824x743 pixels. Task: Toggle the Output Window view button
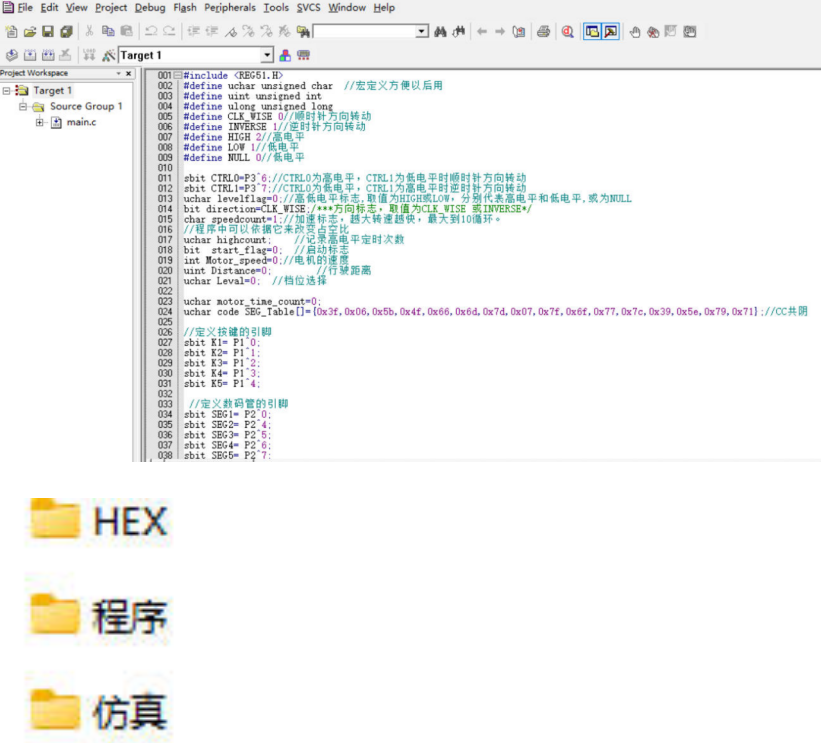click(611, 32)
